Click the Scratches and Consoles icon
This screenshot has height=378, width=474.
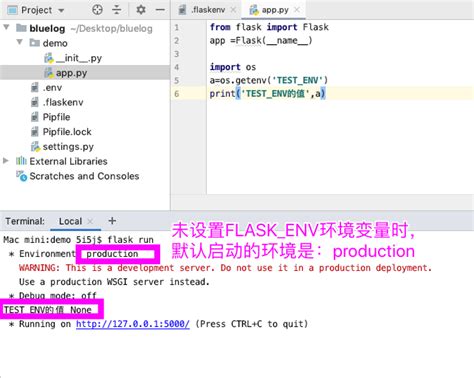[22, 176]
